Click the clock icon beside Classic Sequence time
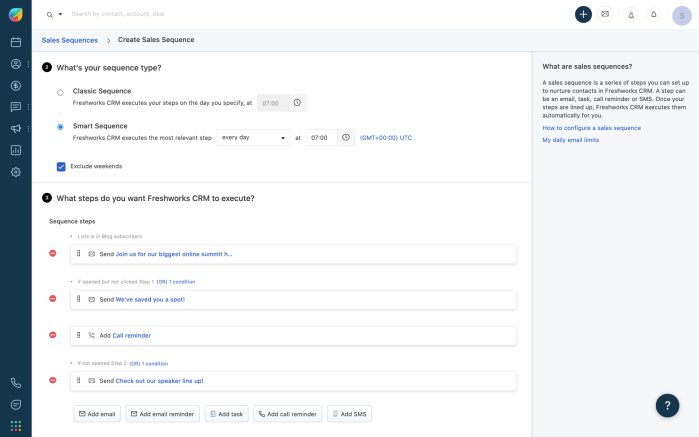This screenshot has width=699, height=437. pyautogui.click(x=297, y=103)
